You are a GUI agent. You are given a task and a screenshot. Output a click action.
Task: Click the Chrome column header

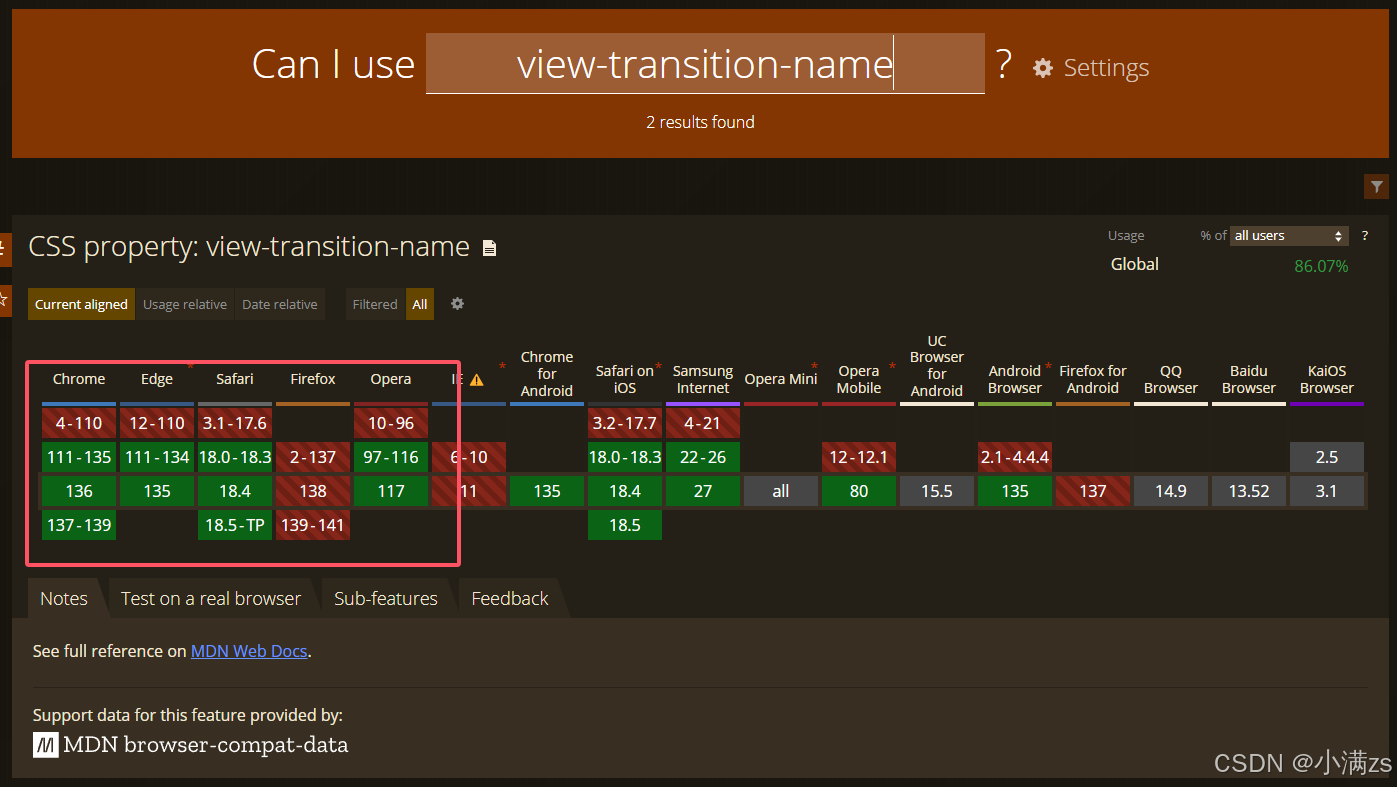79,379
